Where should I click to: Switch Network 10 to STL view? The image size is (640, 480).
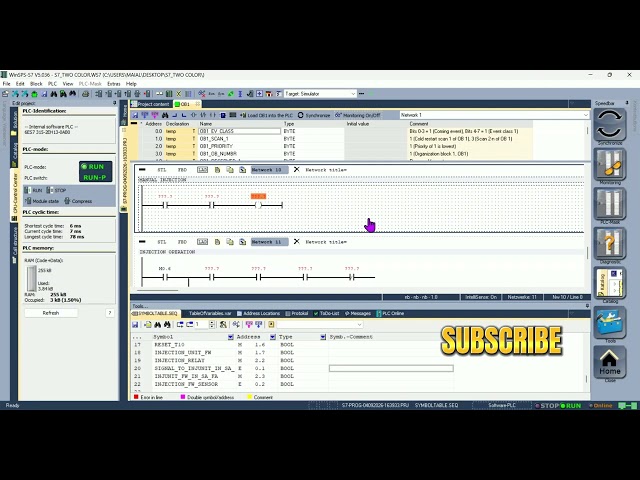point(162,170)
